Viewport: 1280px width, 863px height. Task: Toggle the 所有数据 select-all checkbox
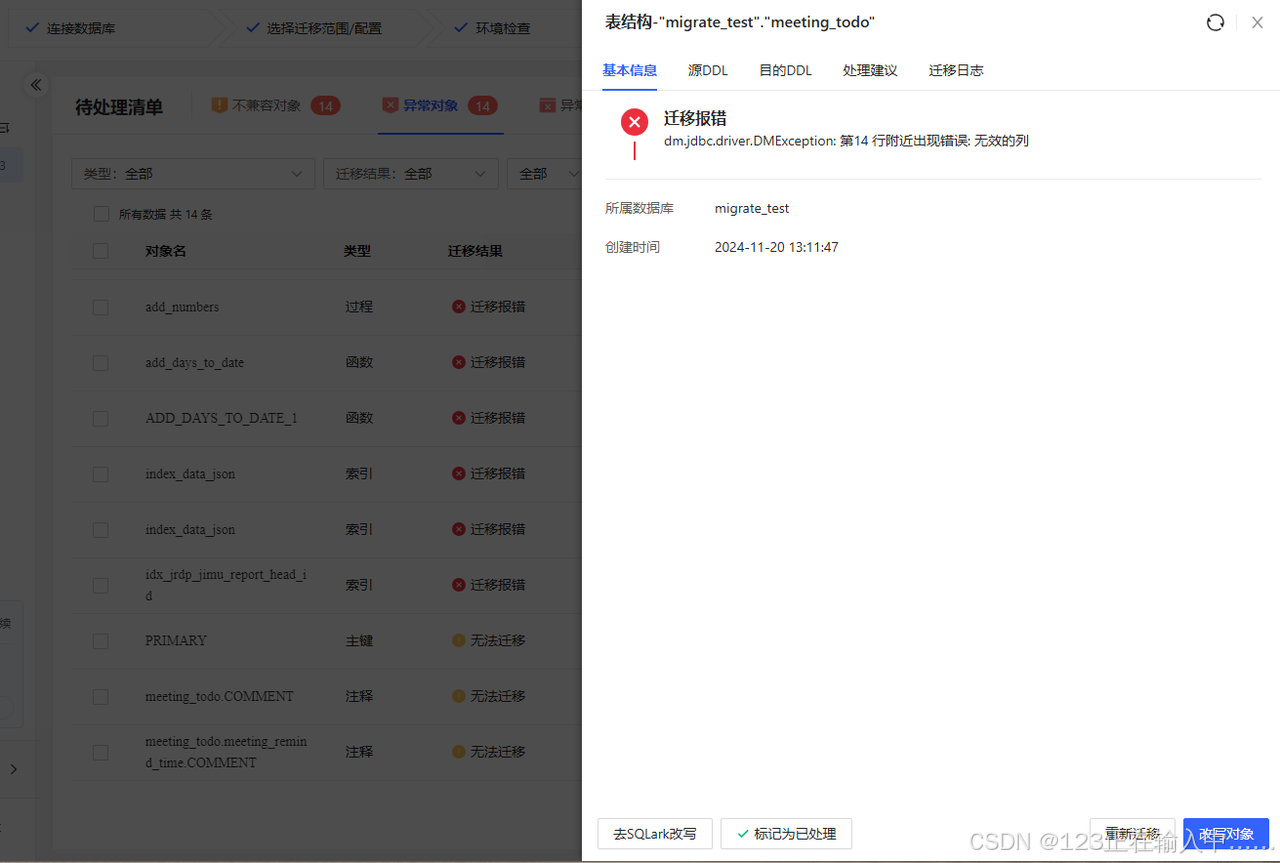click(101, 213)
